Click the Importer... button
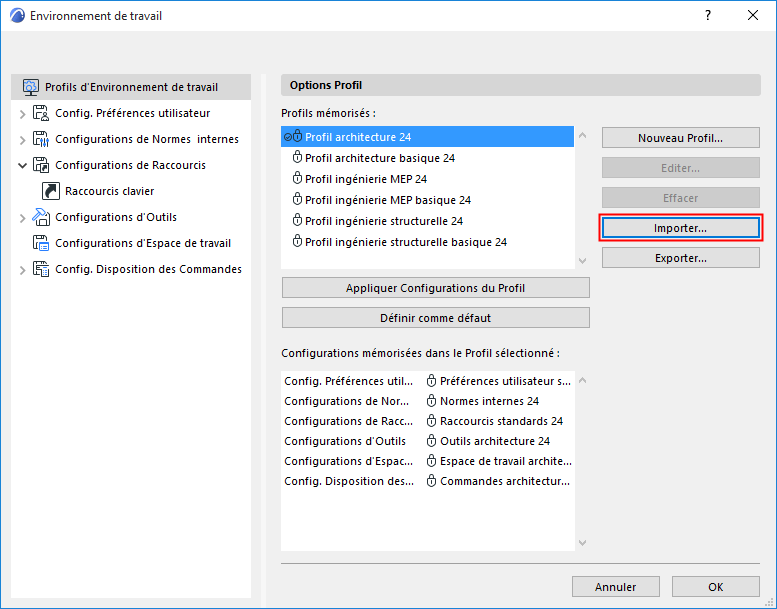Screen dimensions: 777x609 pyautogui.click(x=680, y=228)
